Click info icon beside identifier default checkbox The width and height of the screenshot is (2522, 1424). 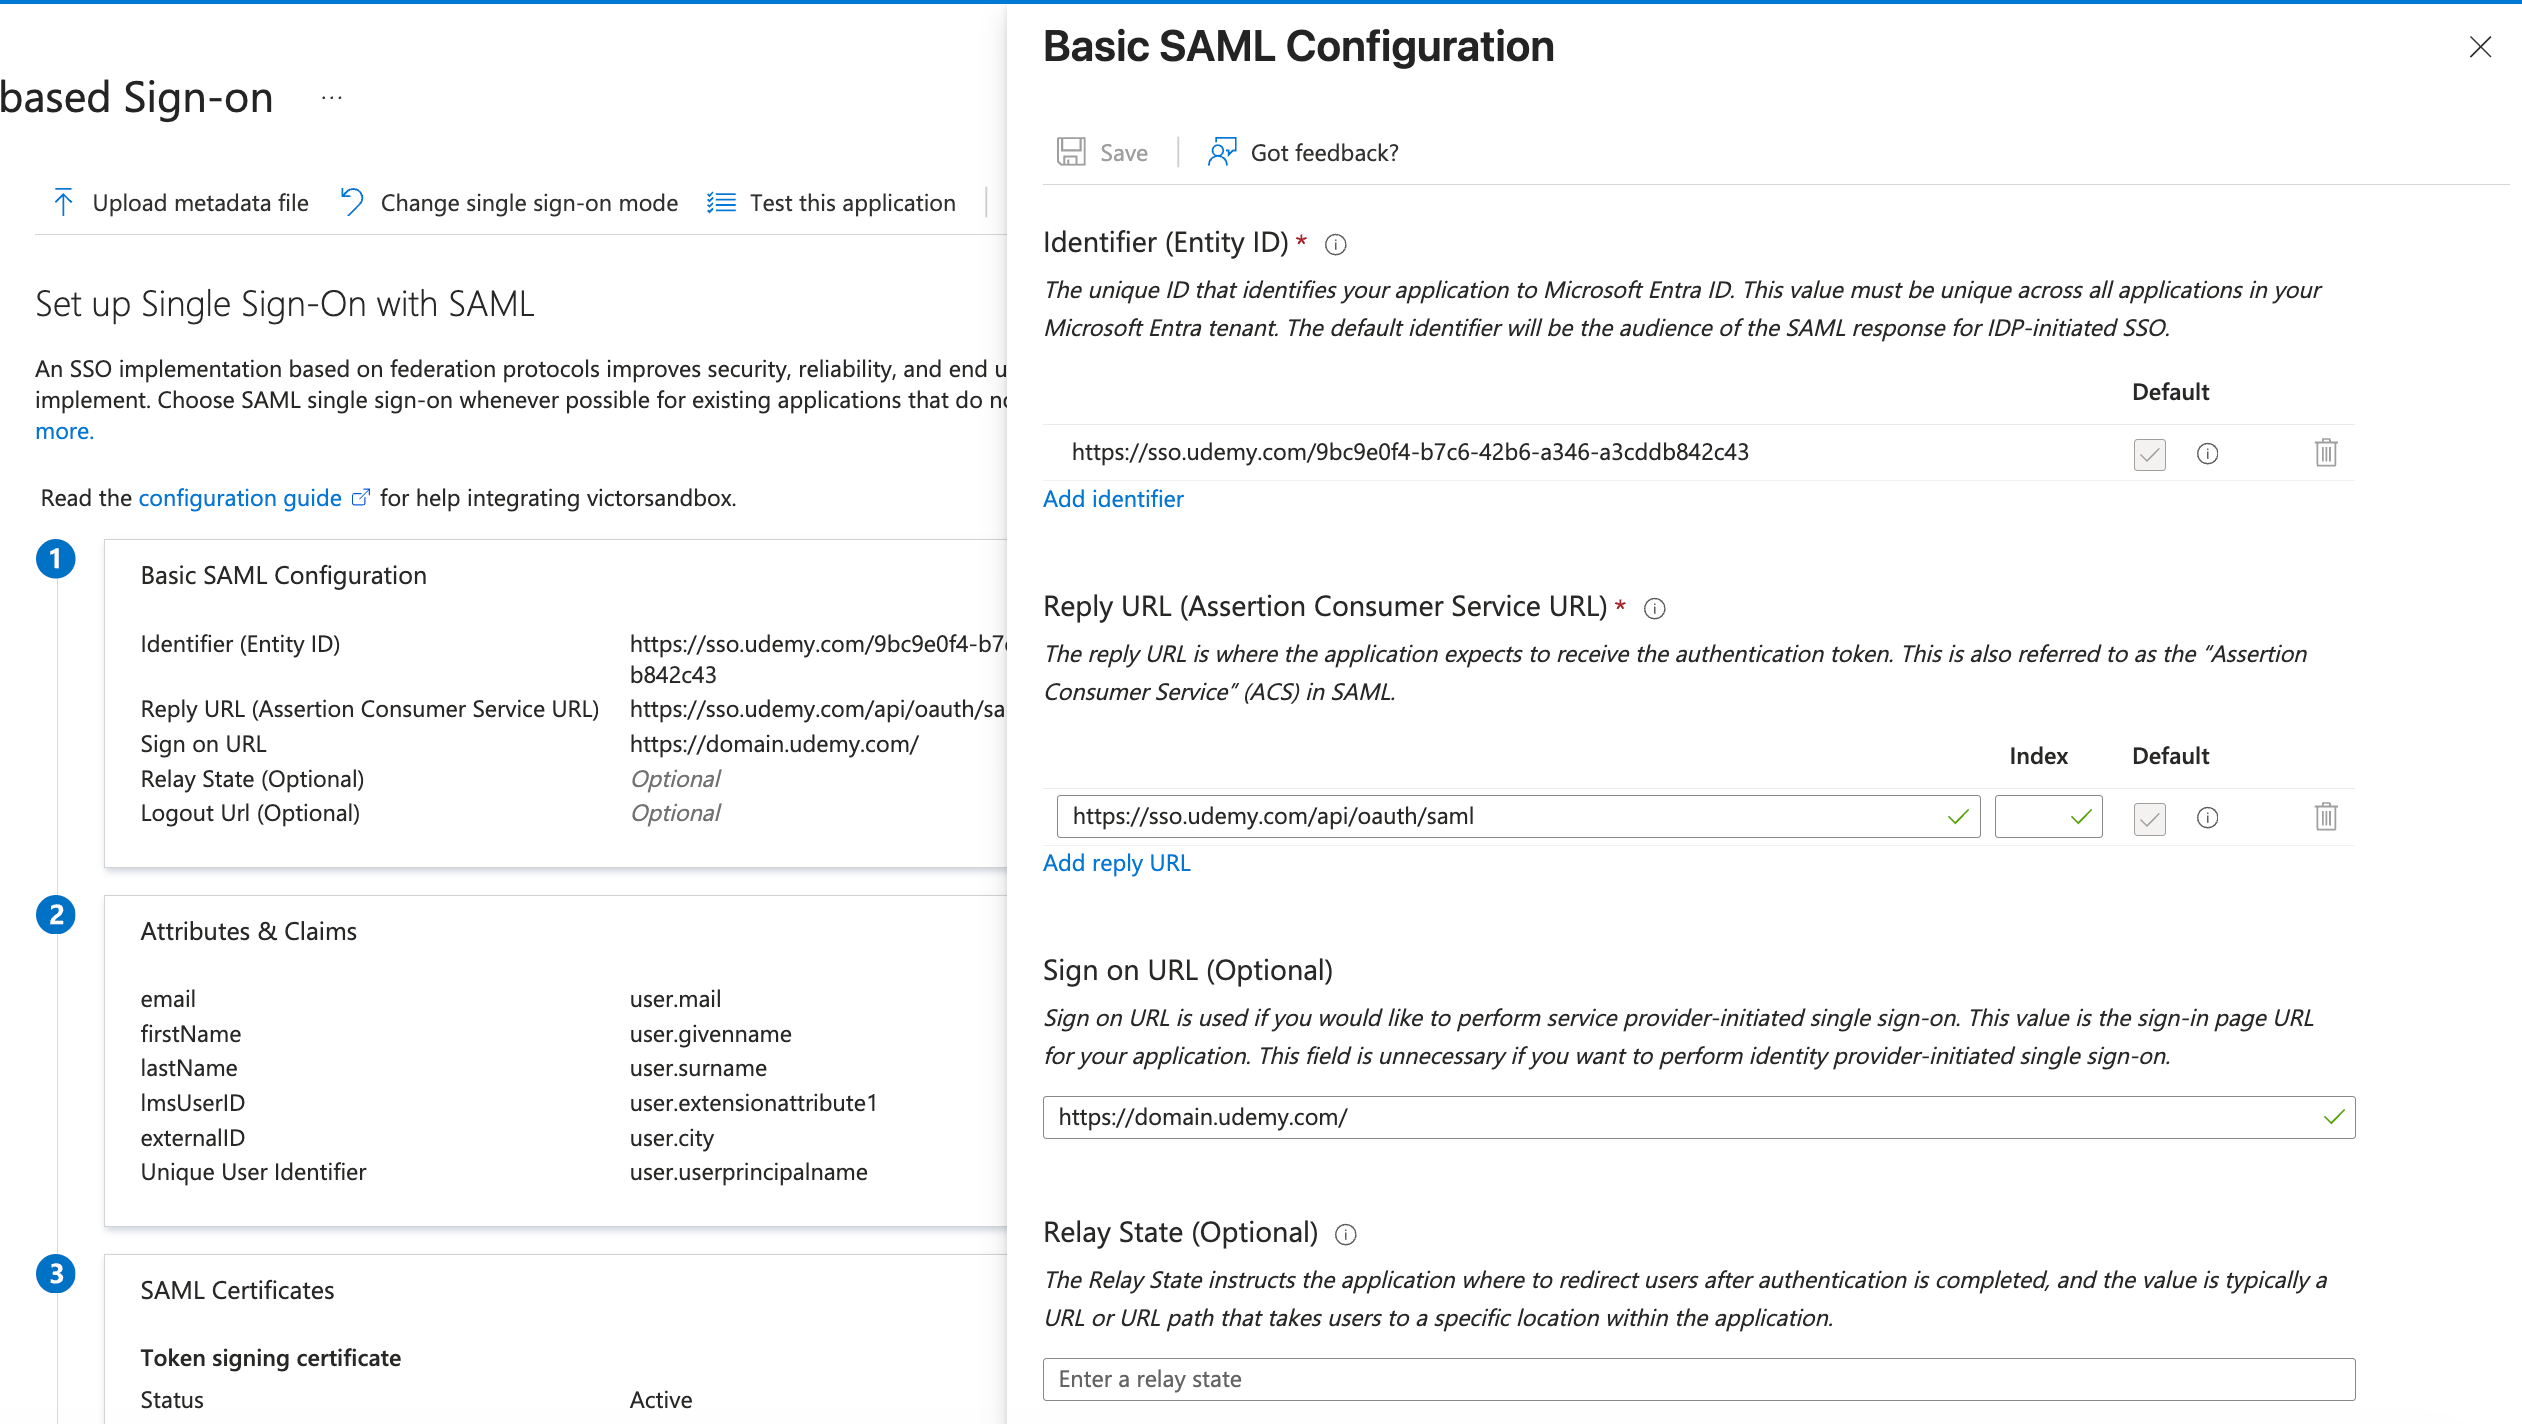tap(2207, 454)
